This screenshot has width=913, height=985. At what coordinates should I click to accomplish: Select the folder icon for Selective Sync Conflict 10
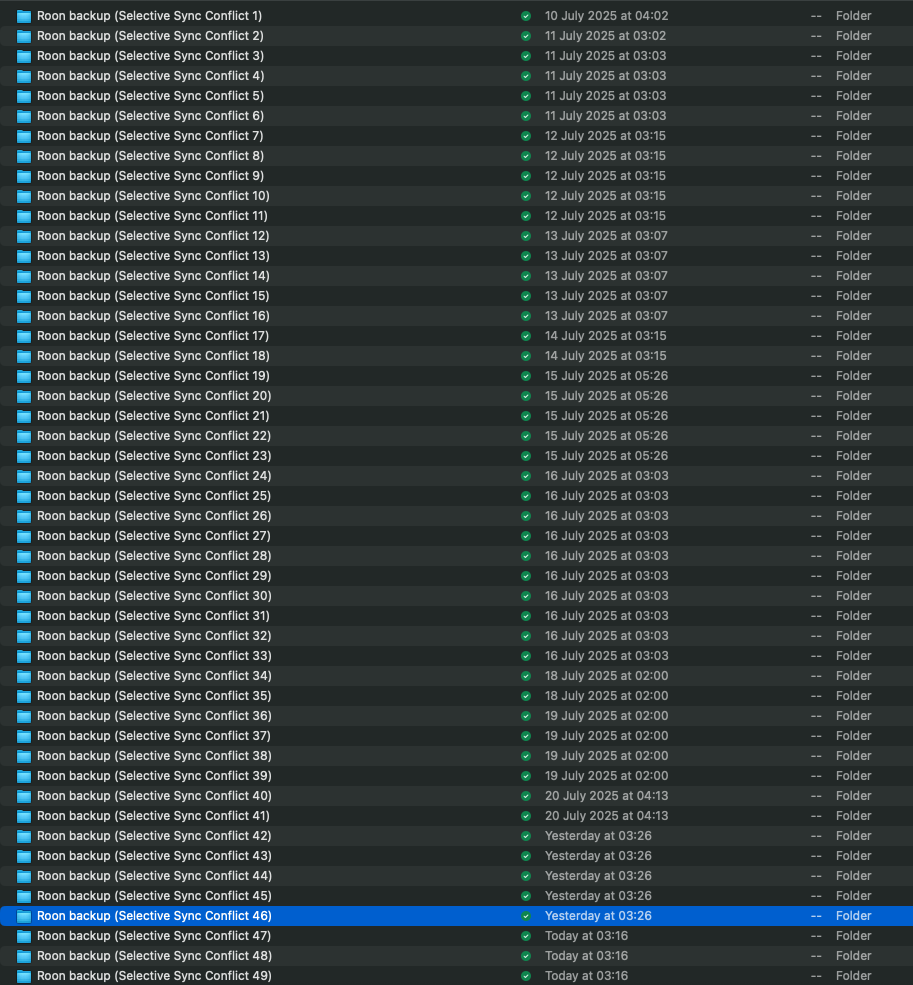24,196
